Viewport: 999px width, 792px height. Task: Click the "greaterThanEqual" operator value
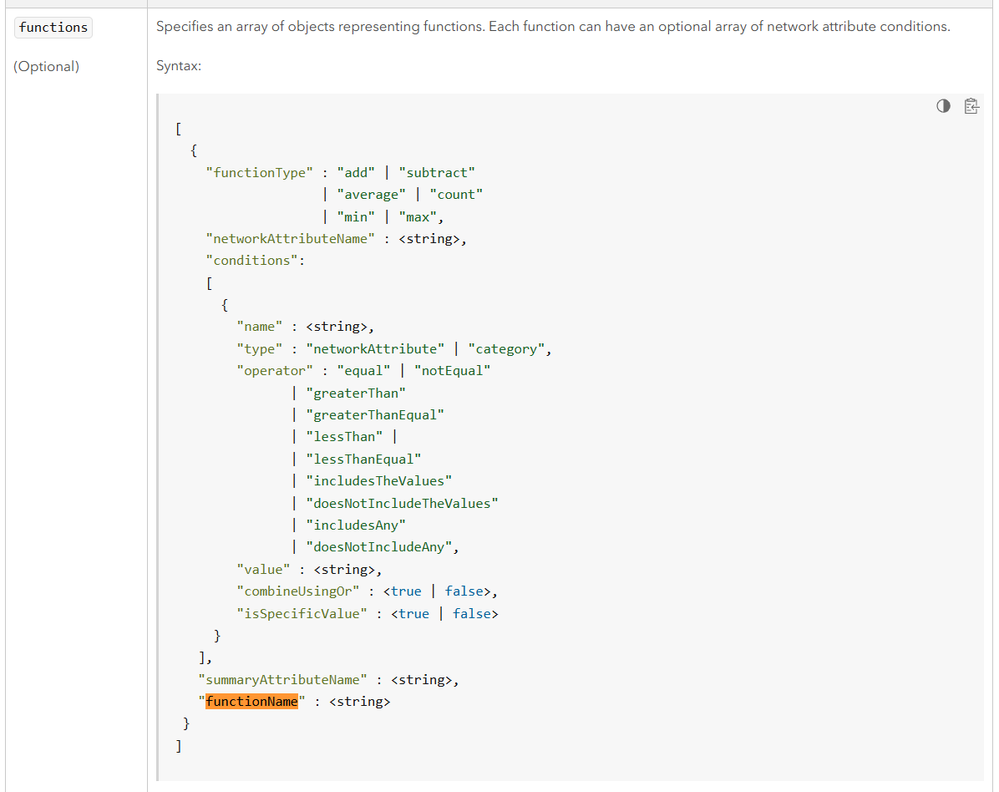pyautogui.click(x=375, y=415)
